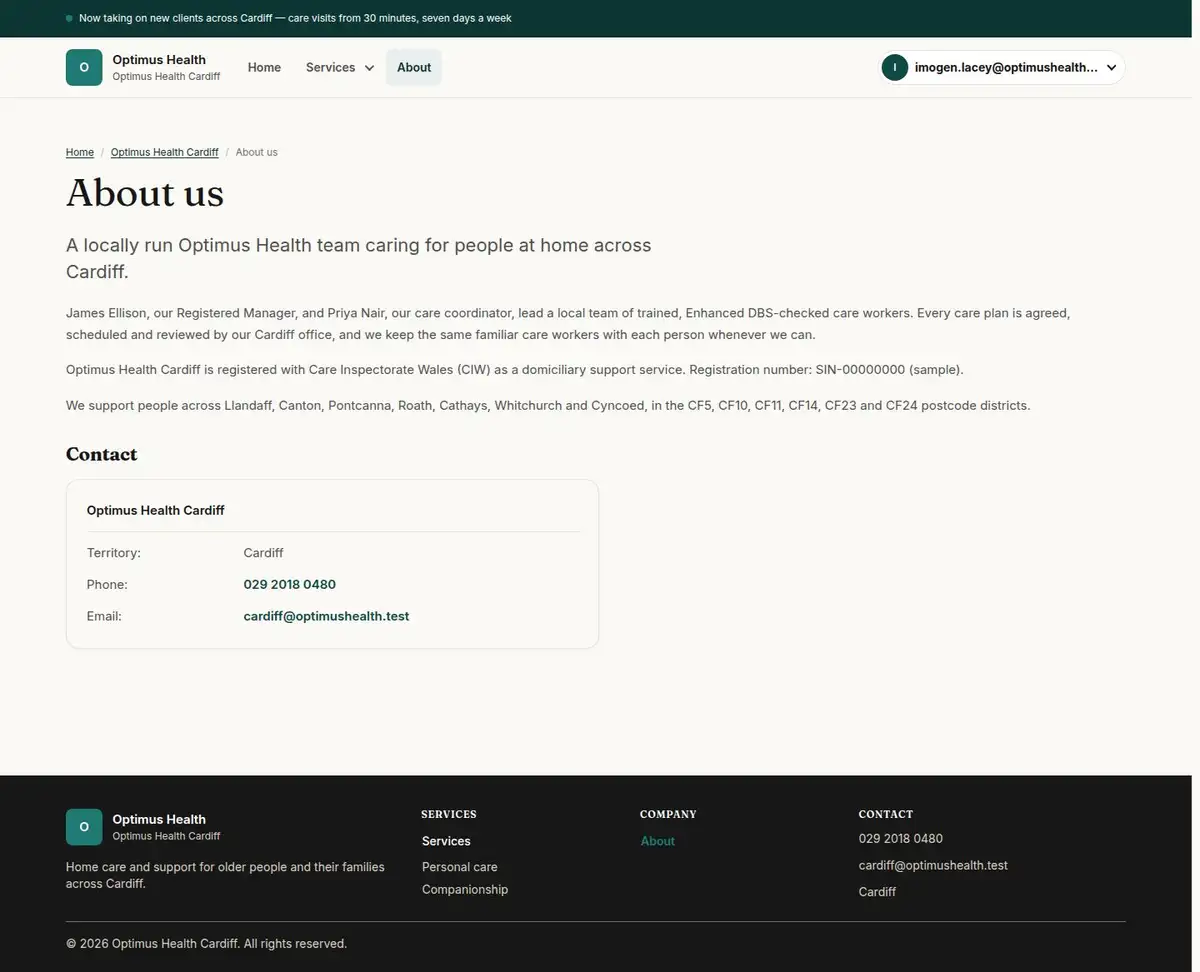Open the Home nav item

[x=264, y=67]
